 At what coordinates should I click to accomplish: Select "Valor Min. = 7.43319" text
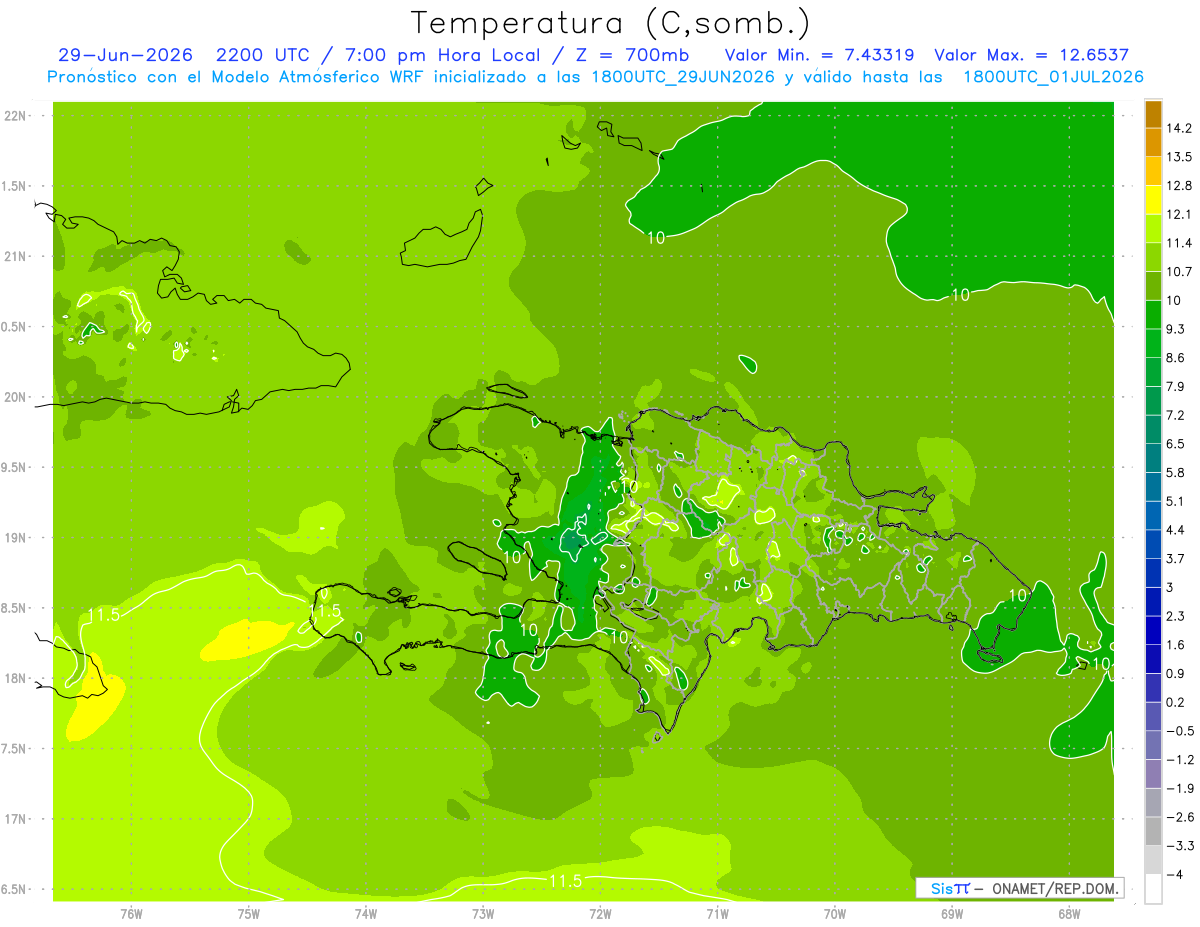tap(819, 55)
